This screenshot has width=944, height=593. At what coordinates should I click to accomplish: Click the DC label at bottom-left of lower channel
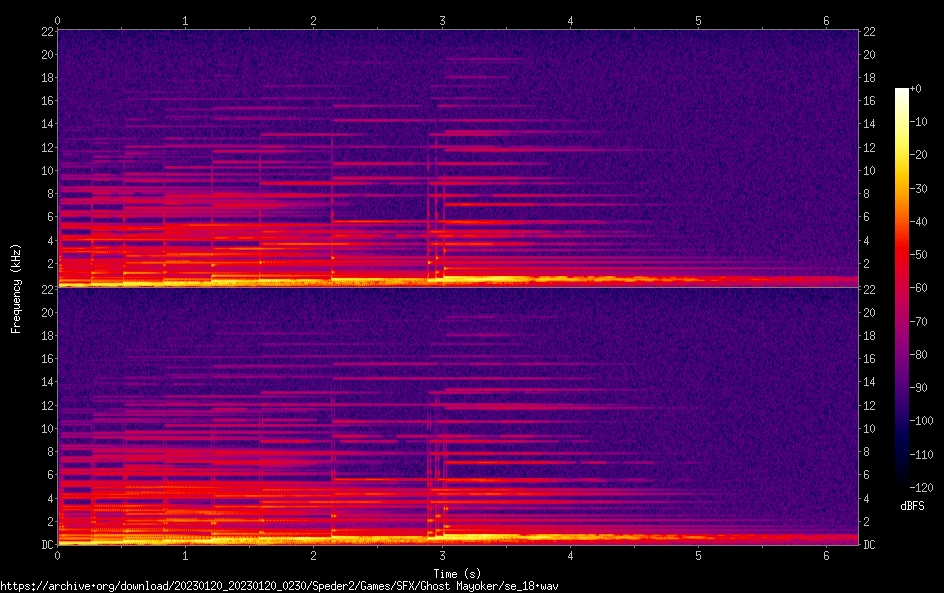pos(46,545)
